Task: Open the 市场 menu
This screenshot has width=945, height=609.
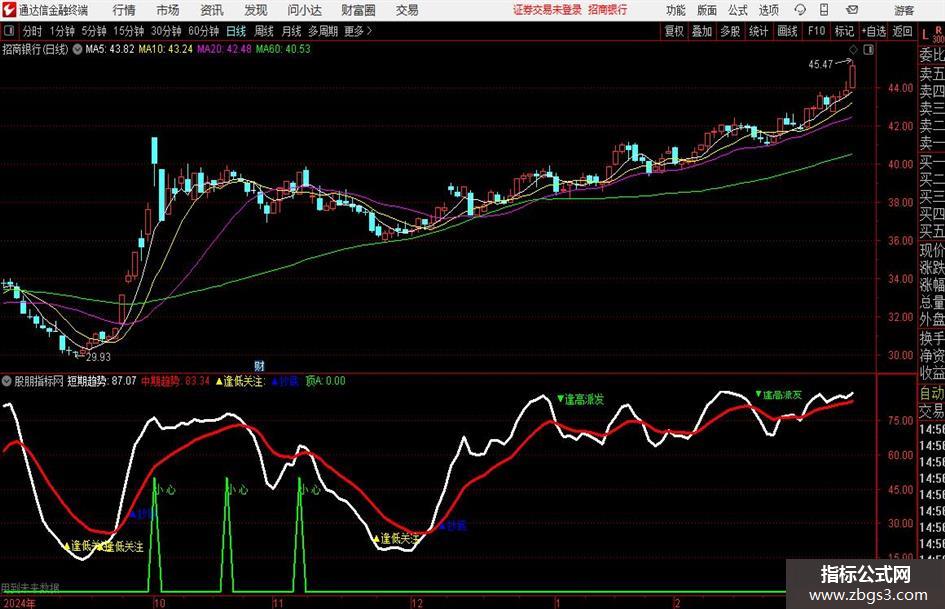Action: pos(168,10)
